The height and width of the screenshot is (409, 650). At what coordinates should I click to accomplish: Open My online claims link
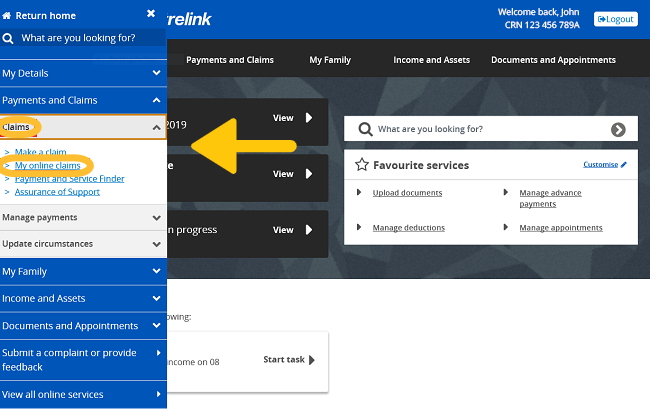click(47, 165)
